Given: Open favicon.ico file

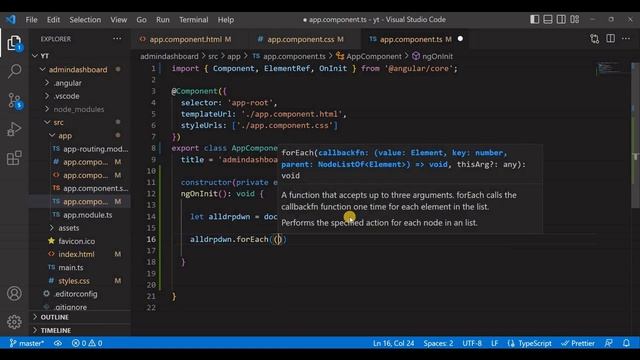Looking at the screenshot, I should coord(80,241).
